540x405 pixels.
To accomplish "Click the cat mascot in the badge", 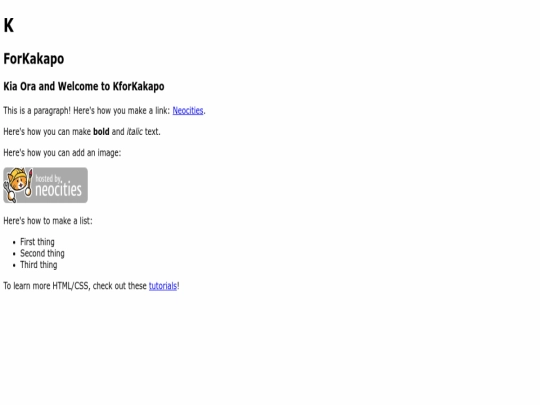I will (18, 185).
